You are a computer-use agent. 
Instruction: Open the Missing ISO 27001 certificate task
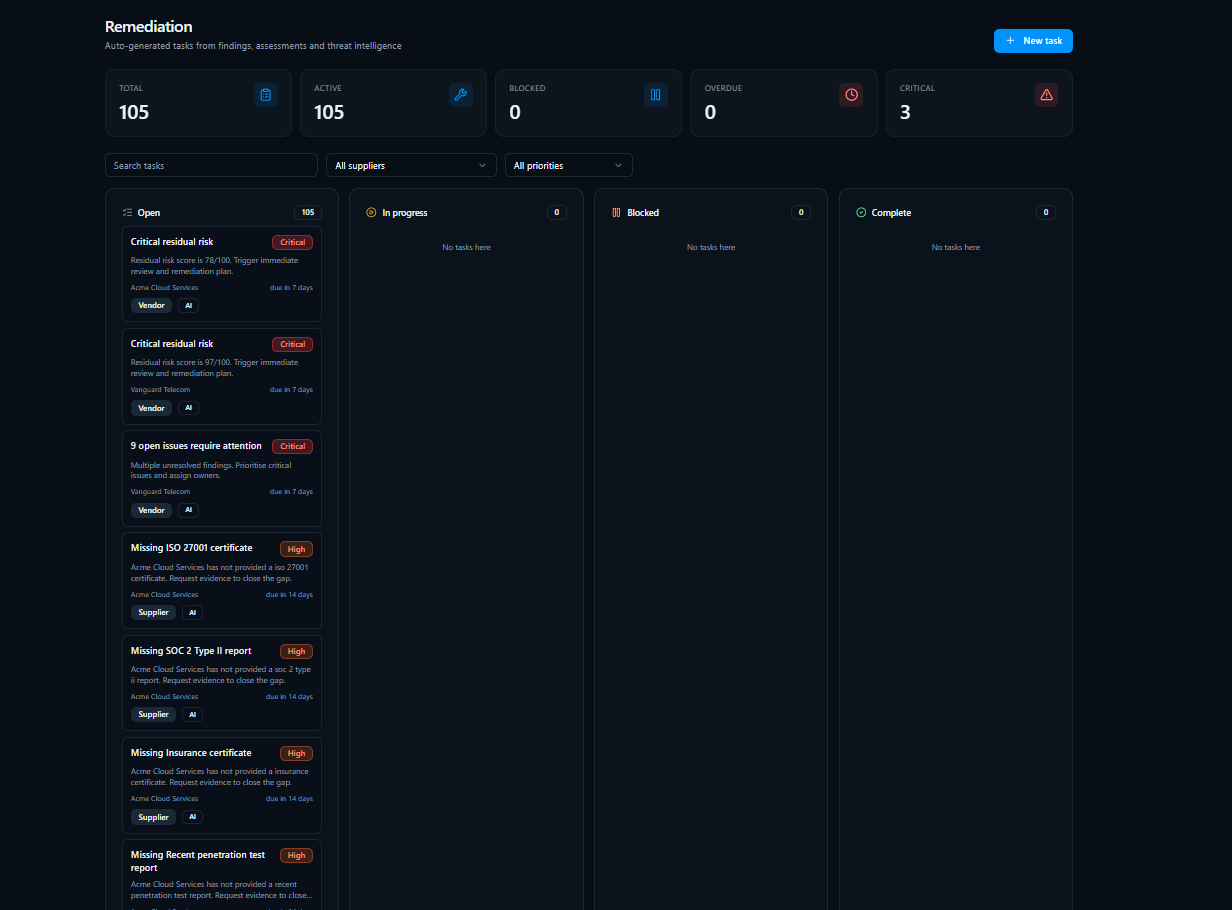[x=222, y=581]
